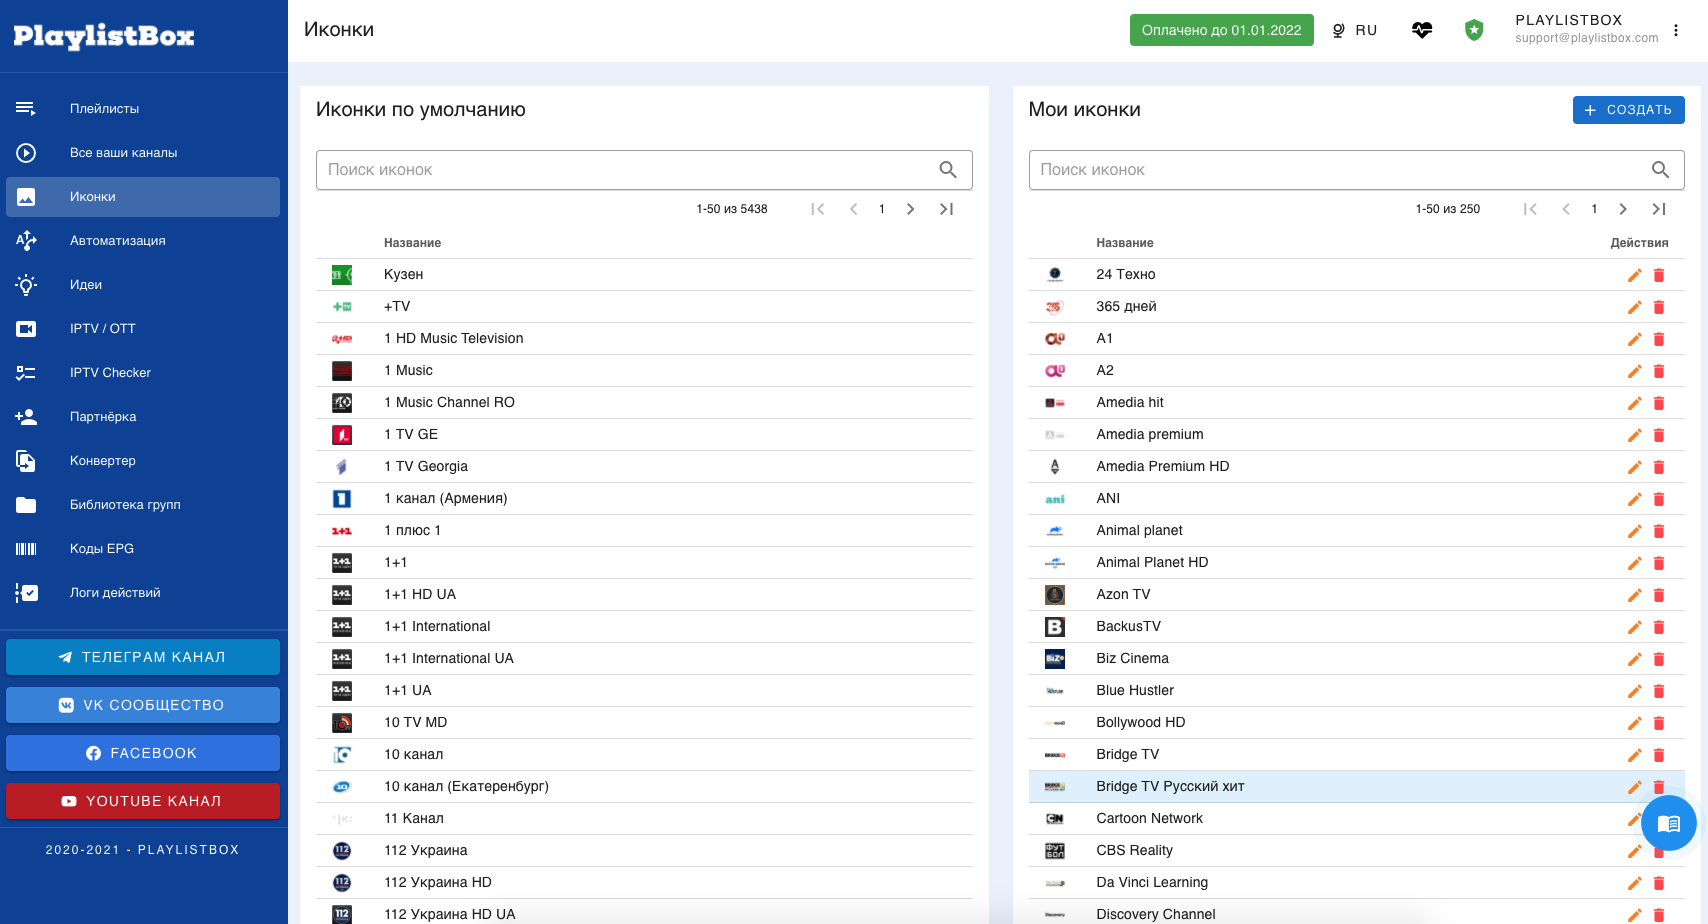Screen dimensions: 1708x924
Task: Navigate to IPTV / OTT
Action: click(x=143, y=329)
